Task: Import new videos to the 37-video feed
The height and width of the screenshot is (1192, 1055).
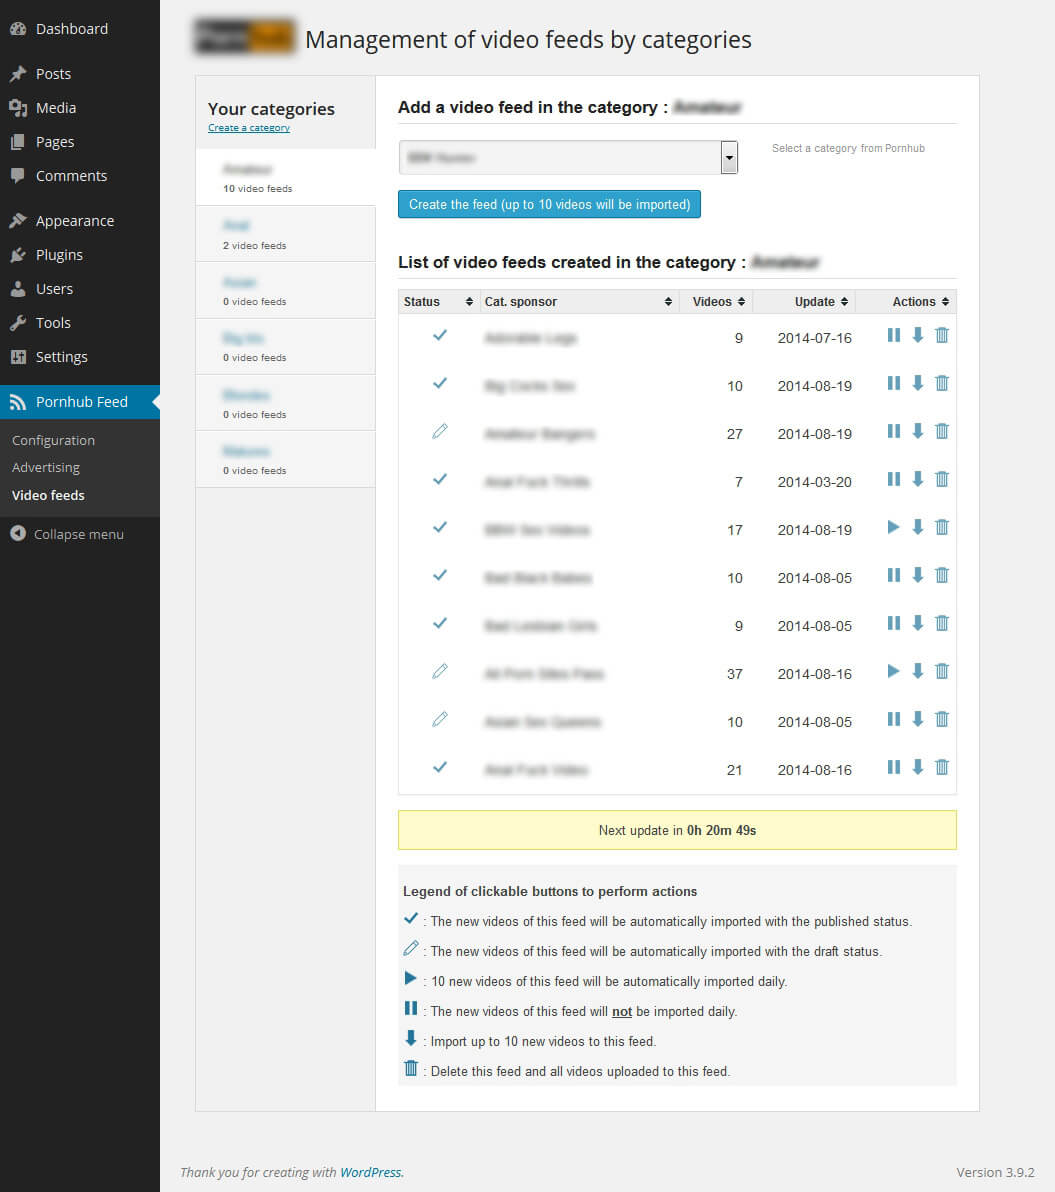Action: [918, 670]
